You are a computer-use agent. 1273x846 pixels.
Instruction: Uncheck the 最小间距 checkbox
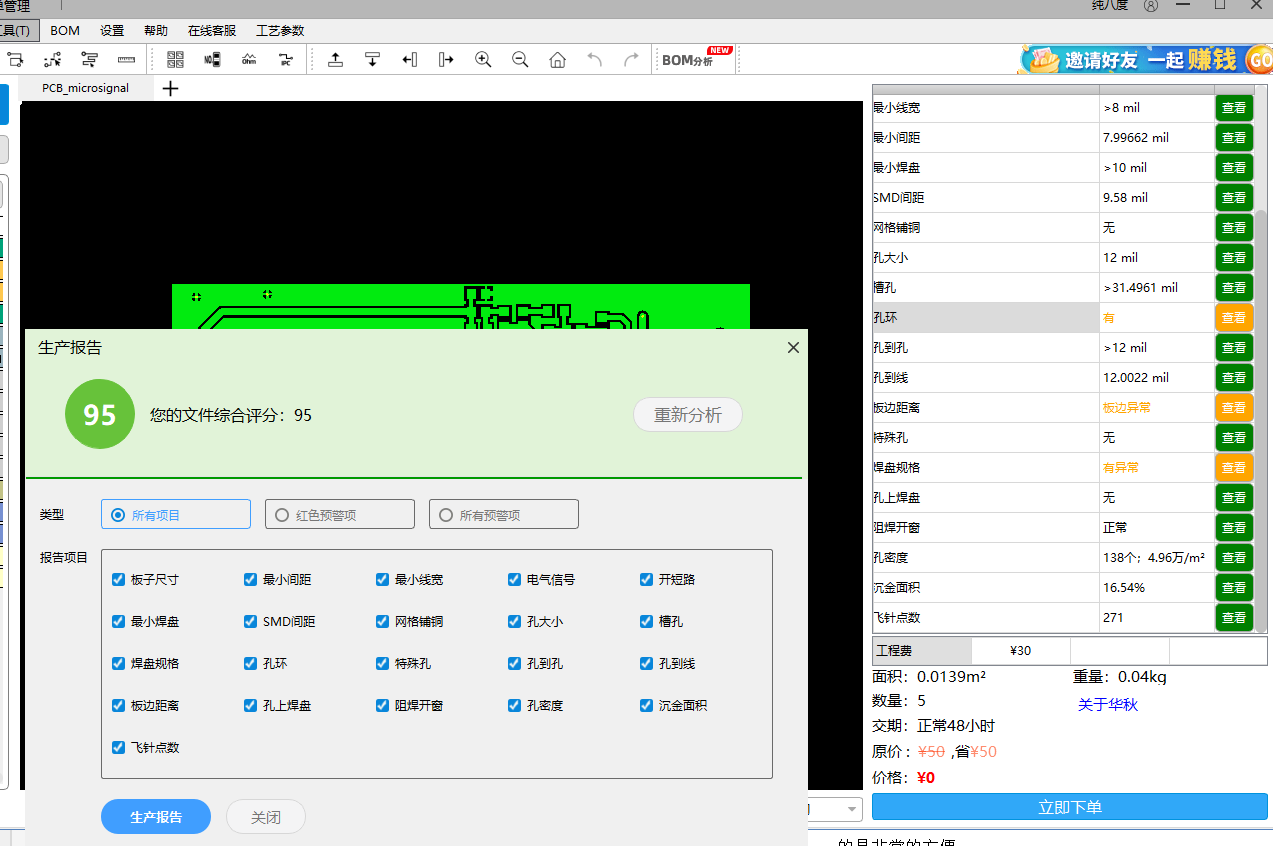[251, 579]
